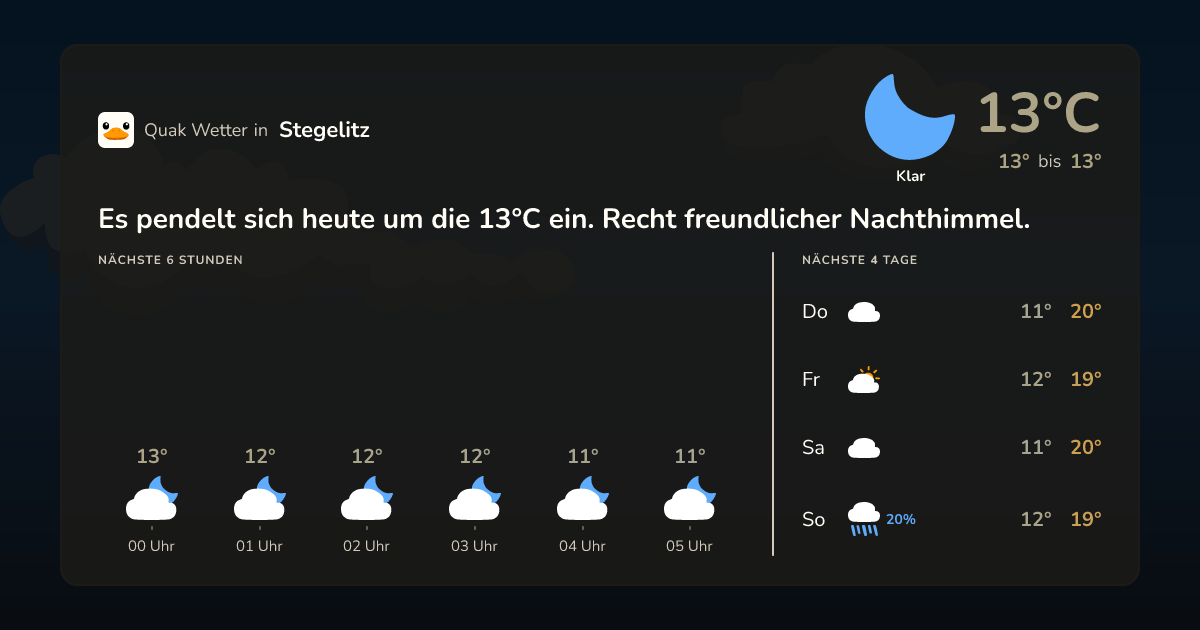Image resolution: width=1200 pixels, height=630 pixels.
Task: Click the '01 Uhr' time label
Action: click(260, 546)
